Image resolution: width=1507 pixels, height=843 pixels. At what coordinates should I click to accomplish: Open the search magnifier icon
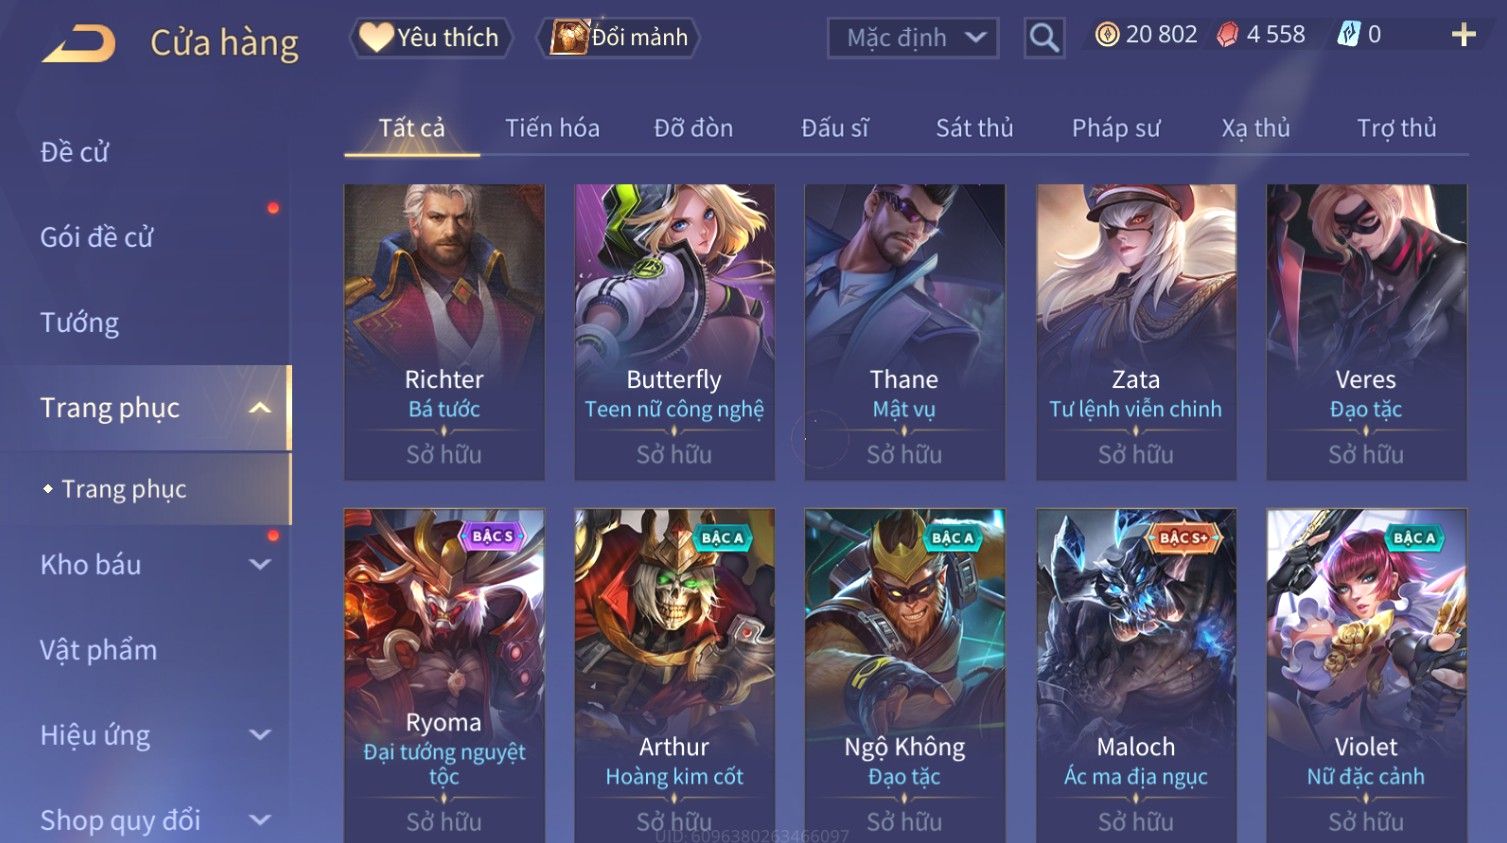(1044, 38)
